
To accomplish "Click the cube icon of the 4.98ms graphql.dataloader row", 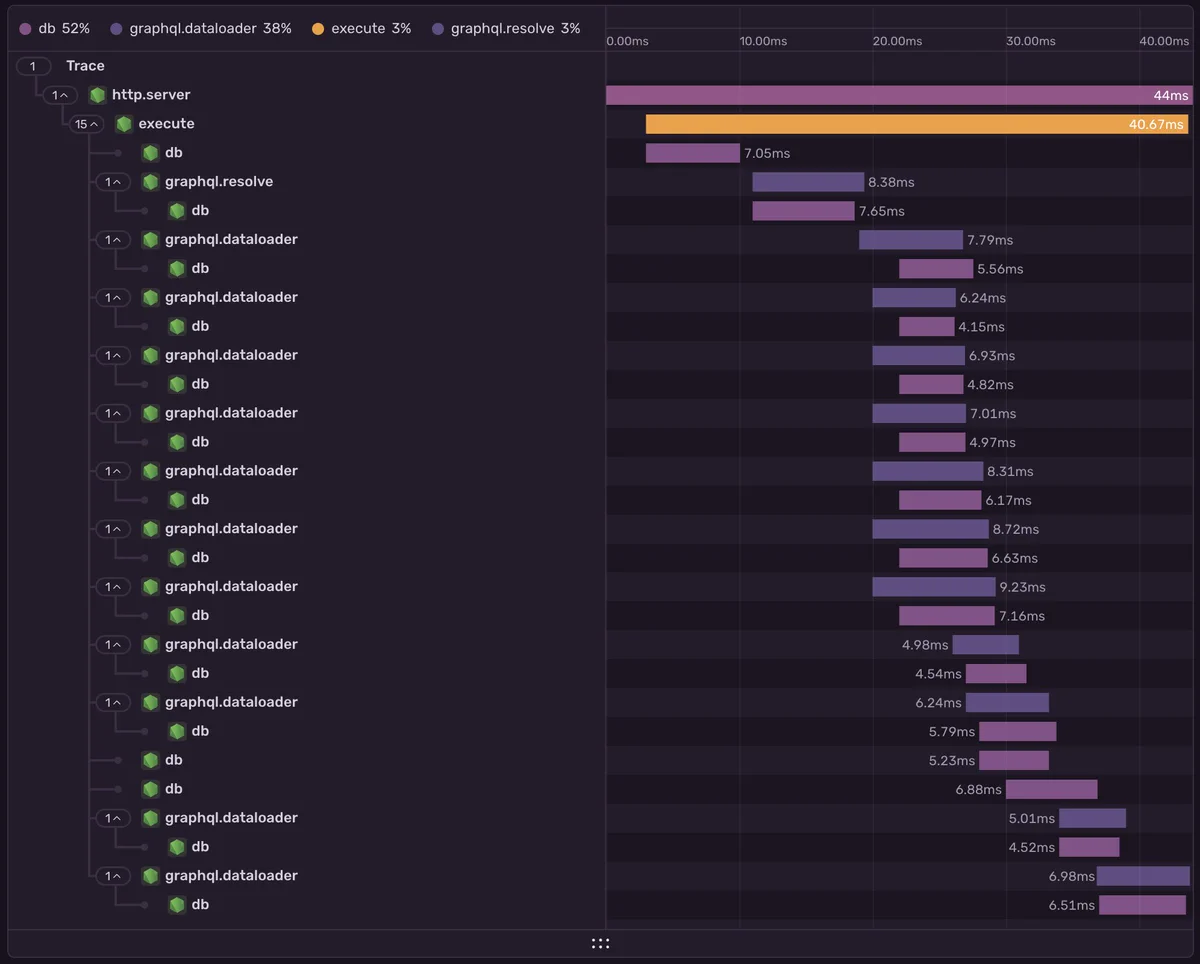I will pos(151,646).
